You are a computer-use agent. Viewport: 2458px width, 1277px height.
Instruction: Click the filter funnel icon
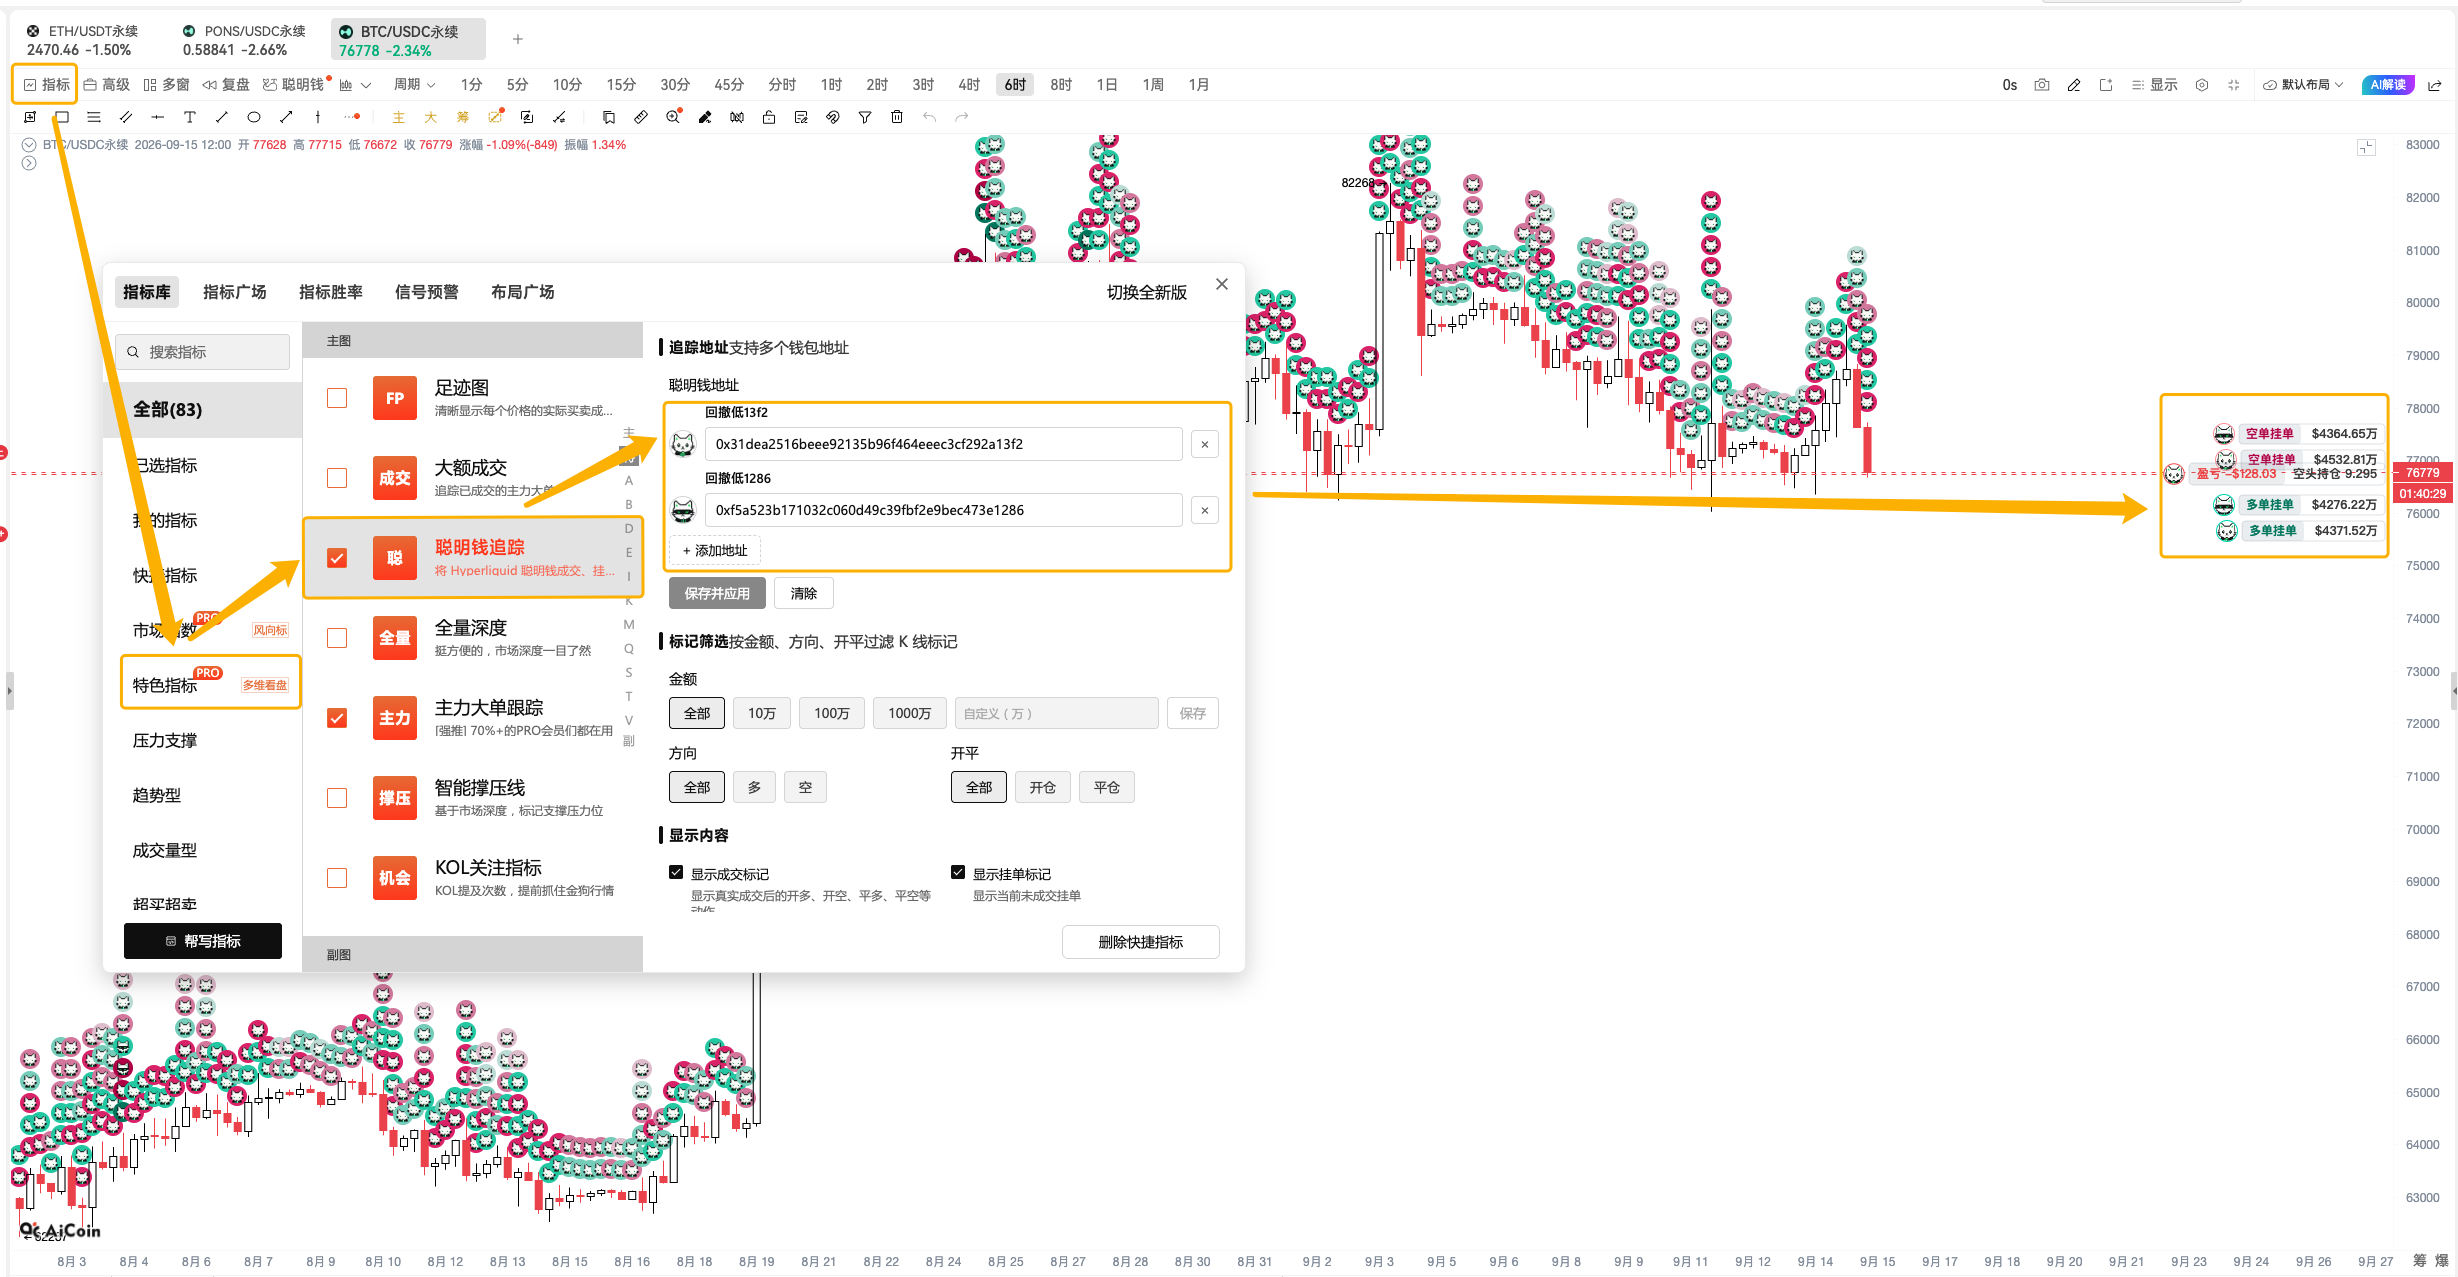click(865, 117)
